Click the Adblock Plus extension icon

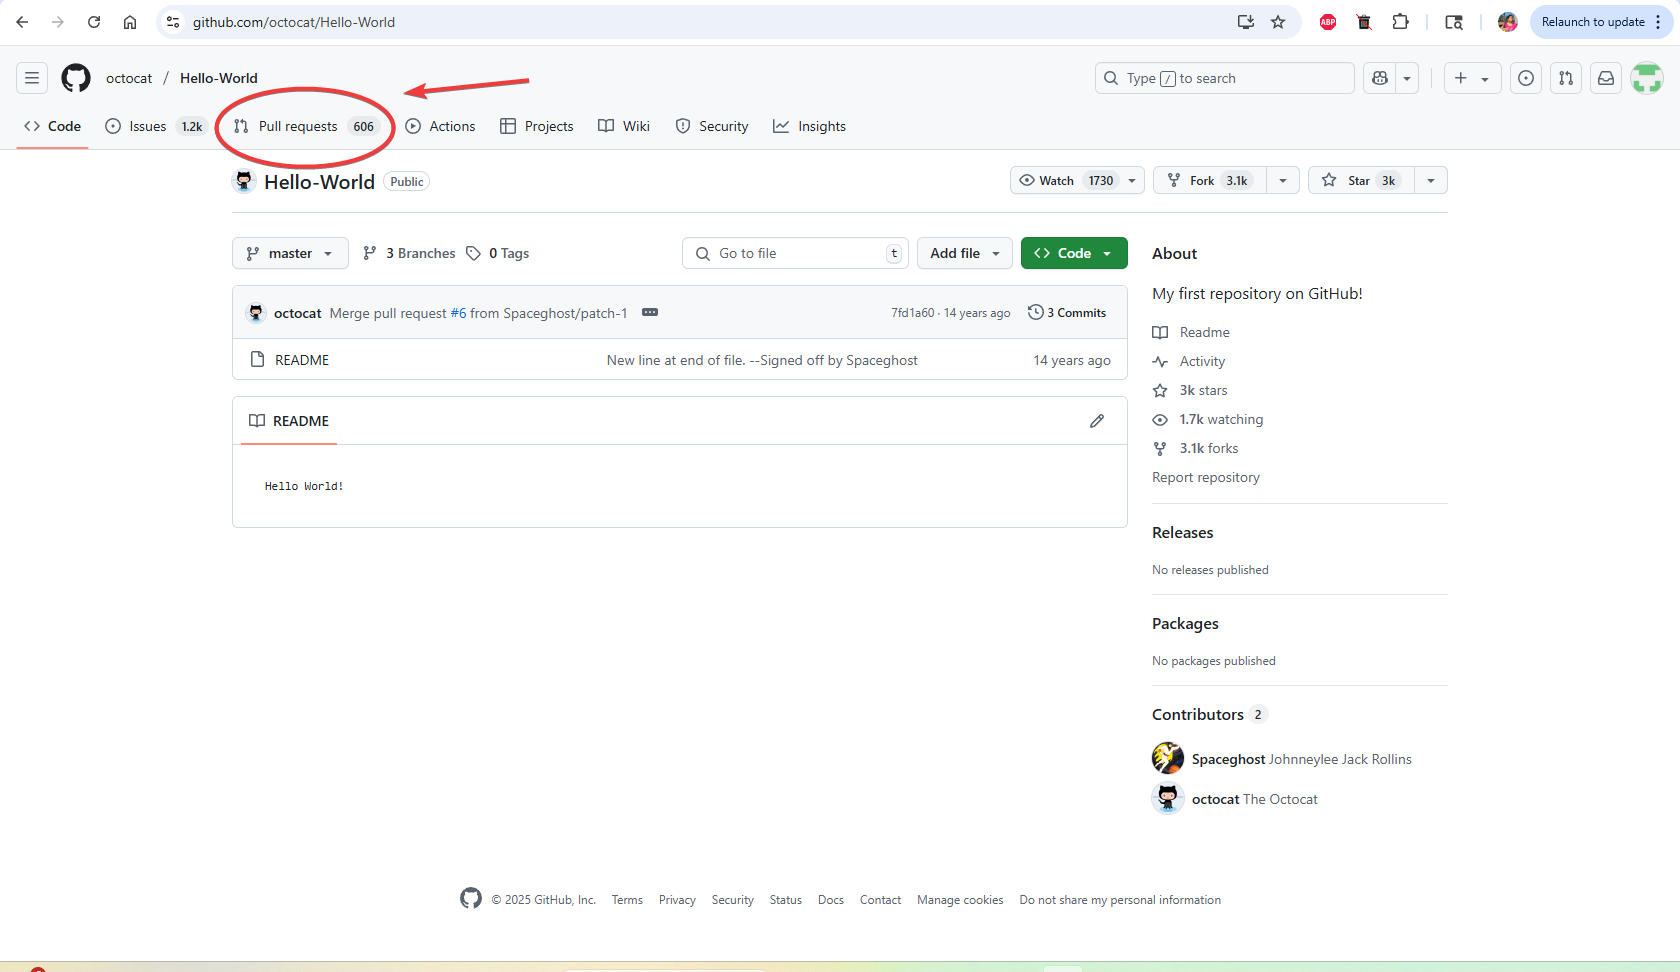click(x=1328, y=22)
